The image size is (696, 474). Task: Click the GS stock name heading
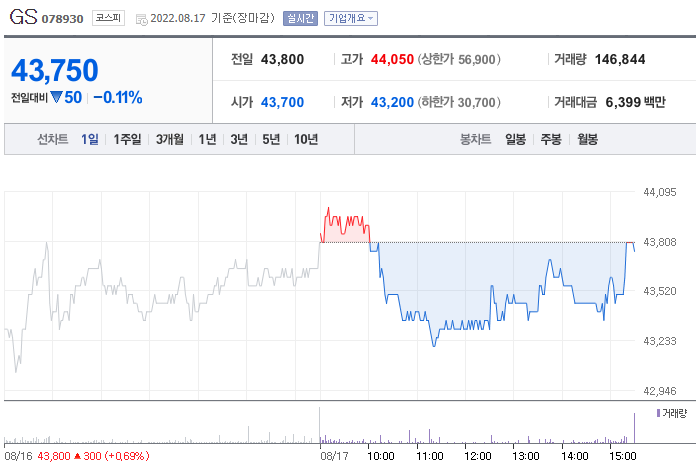(x=23, y=17)
